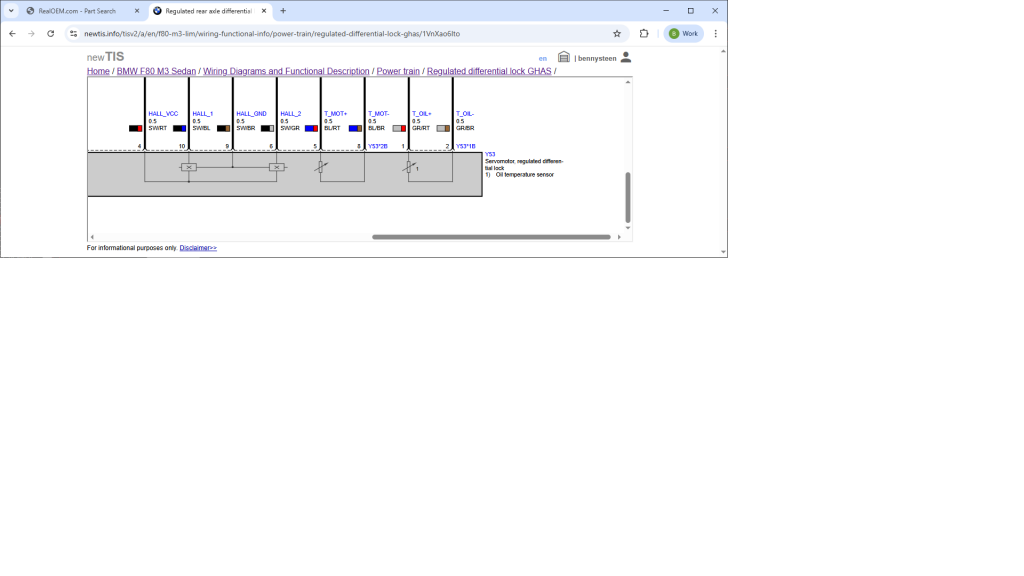The width and height of the screenshot is (1024, 576).
Task: Reload the current page
Action: [51, 33]
